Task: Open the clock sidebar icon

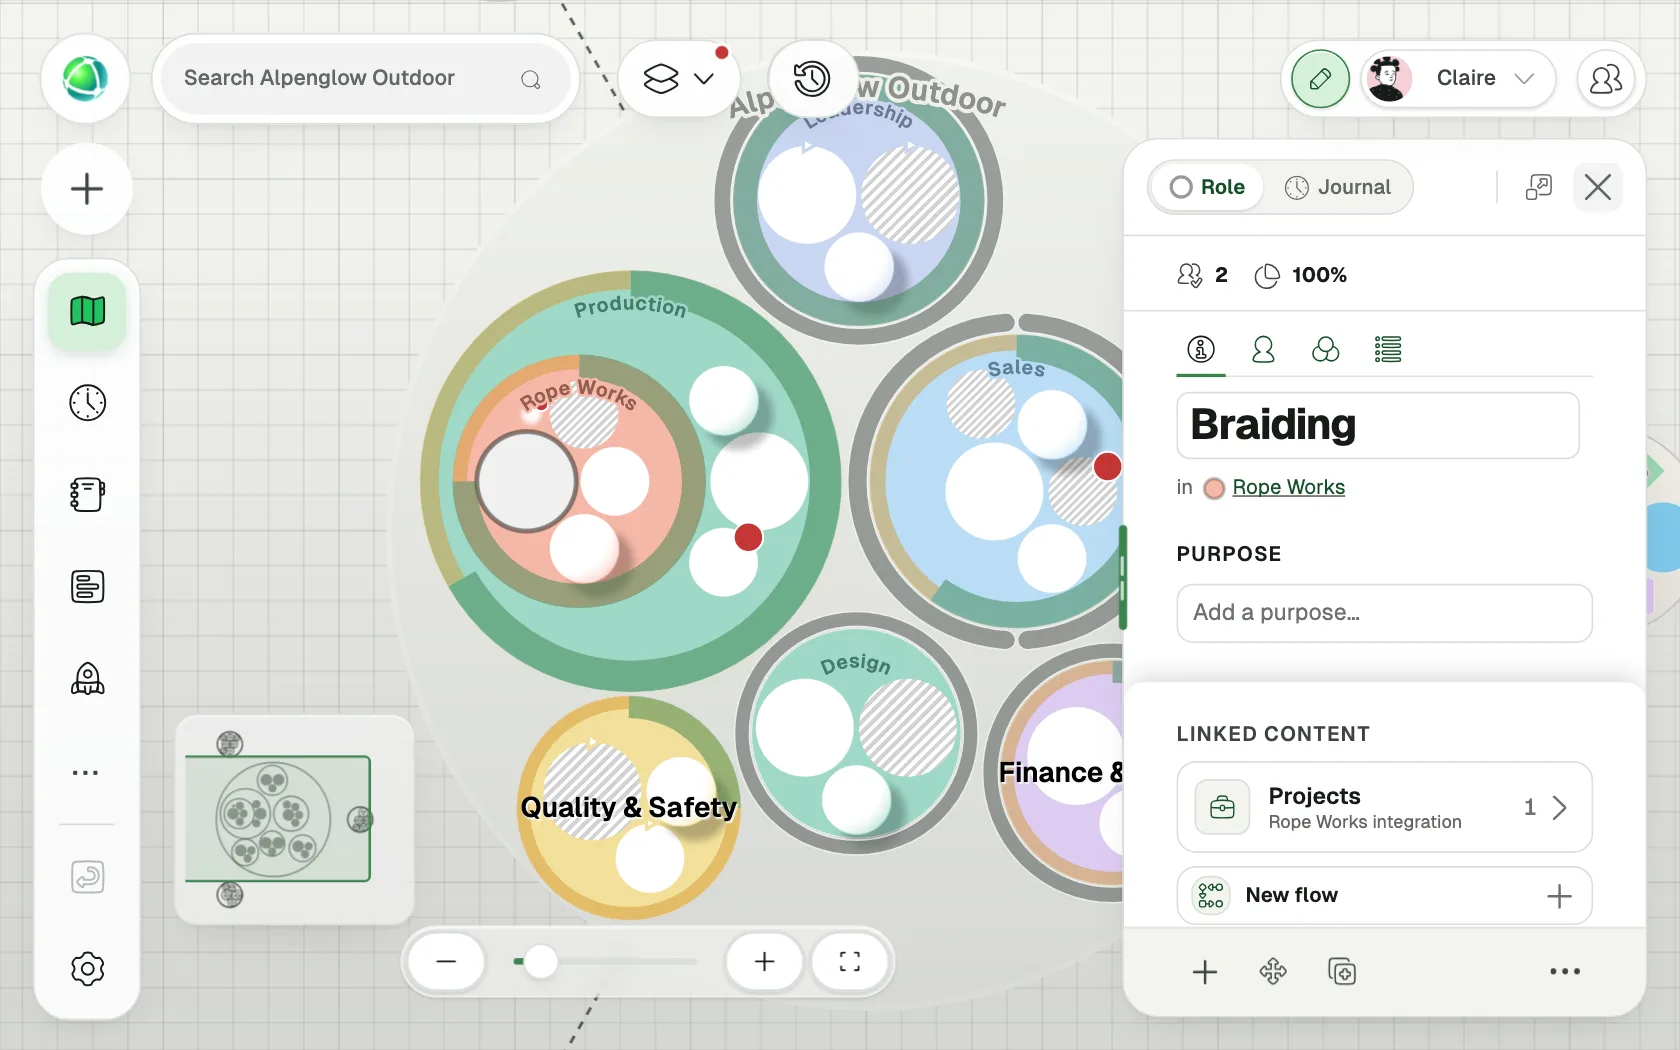Action: 87,403
